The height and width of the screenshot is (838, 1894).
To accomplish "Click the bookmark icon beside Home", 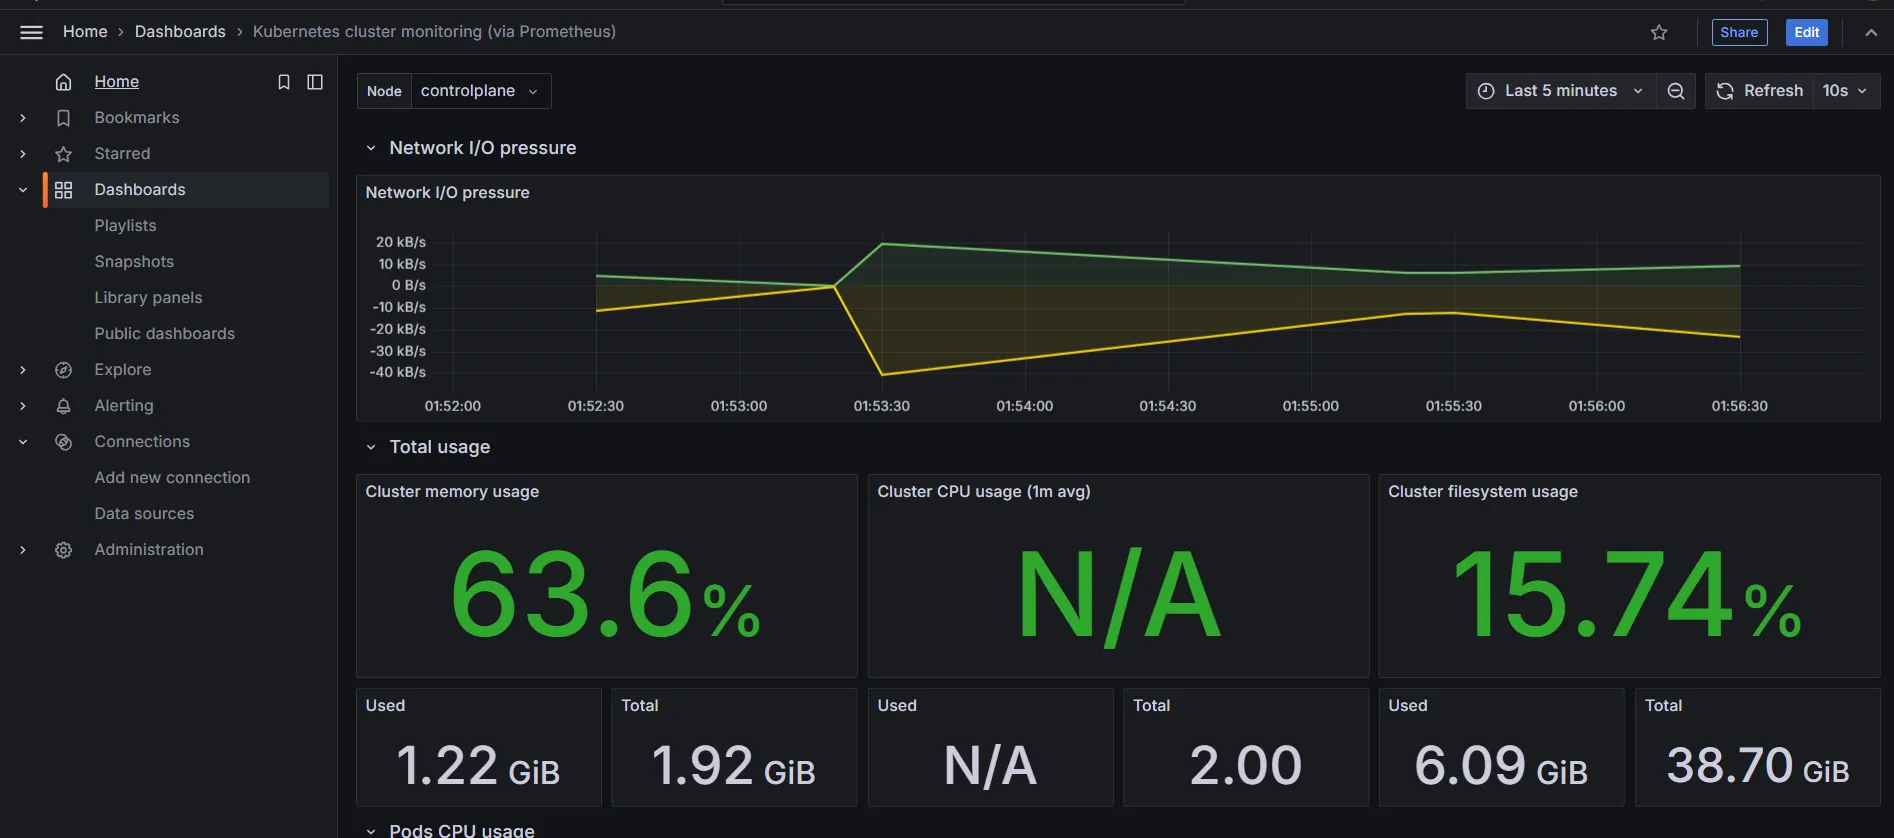I will (x=284, y=82).
